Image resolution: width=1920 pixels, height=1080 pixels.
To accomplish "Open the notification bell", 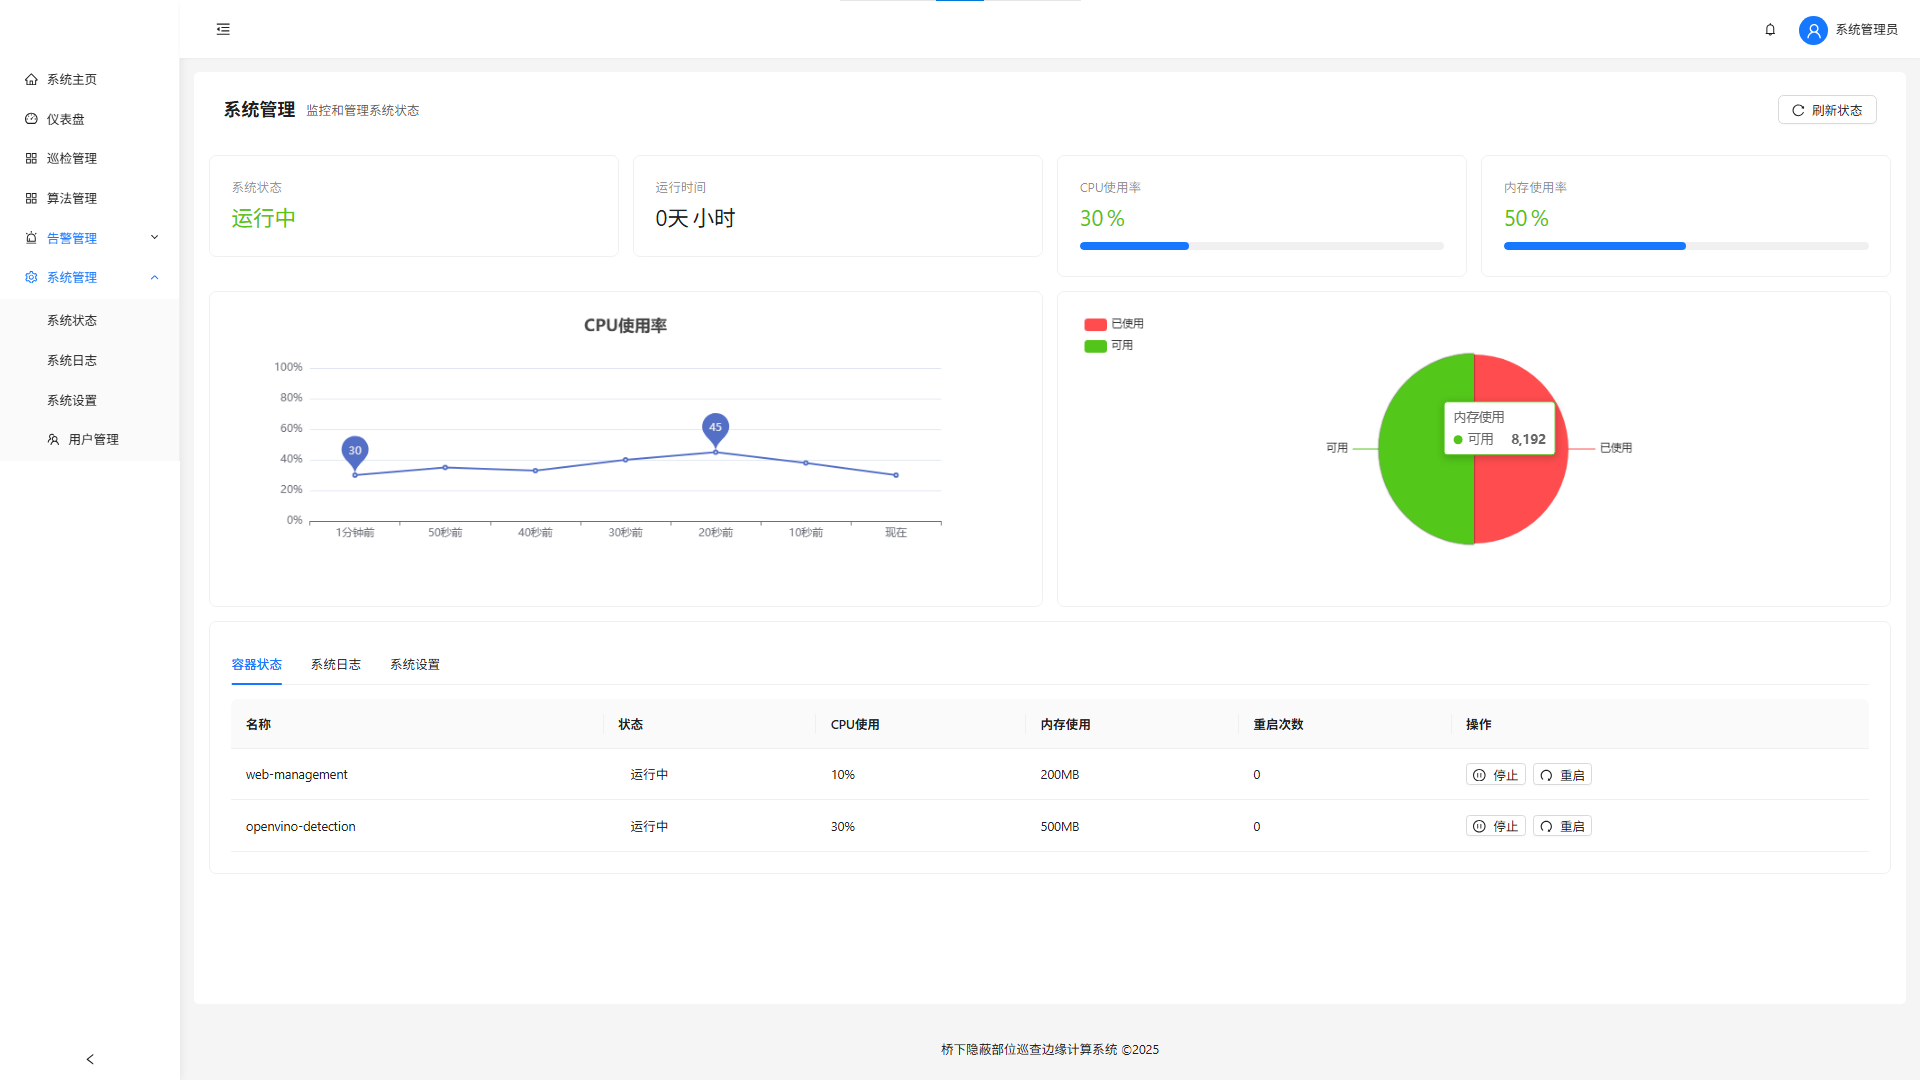I will (1770, 30).
